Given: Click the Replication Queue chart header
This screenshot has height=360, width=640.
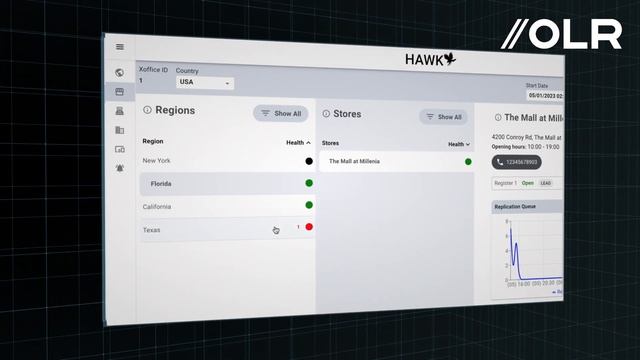Looking at the screenshot, I should 527,207.
